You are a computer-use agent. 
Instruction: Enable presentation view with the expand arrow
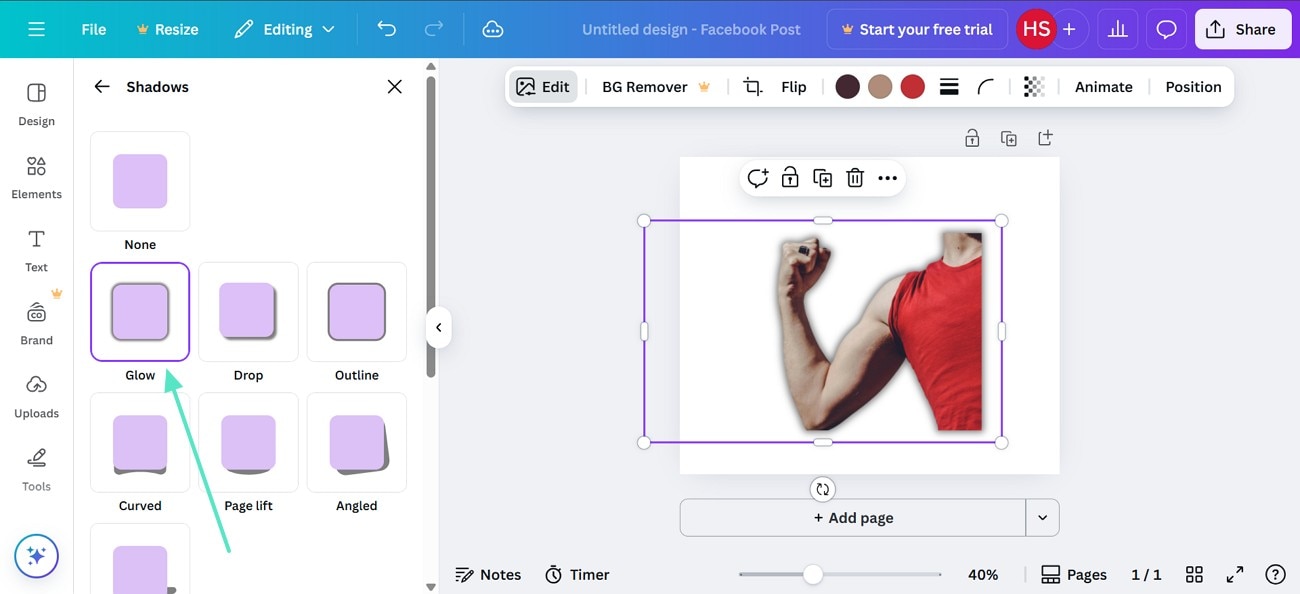pos(1234,574)
